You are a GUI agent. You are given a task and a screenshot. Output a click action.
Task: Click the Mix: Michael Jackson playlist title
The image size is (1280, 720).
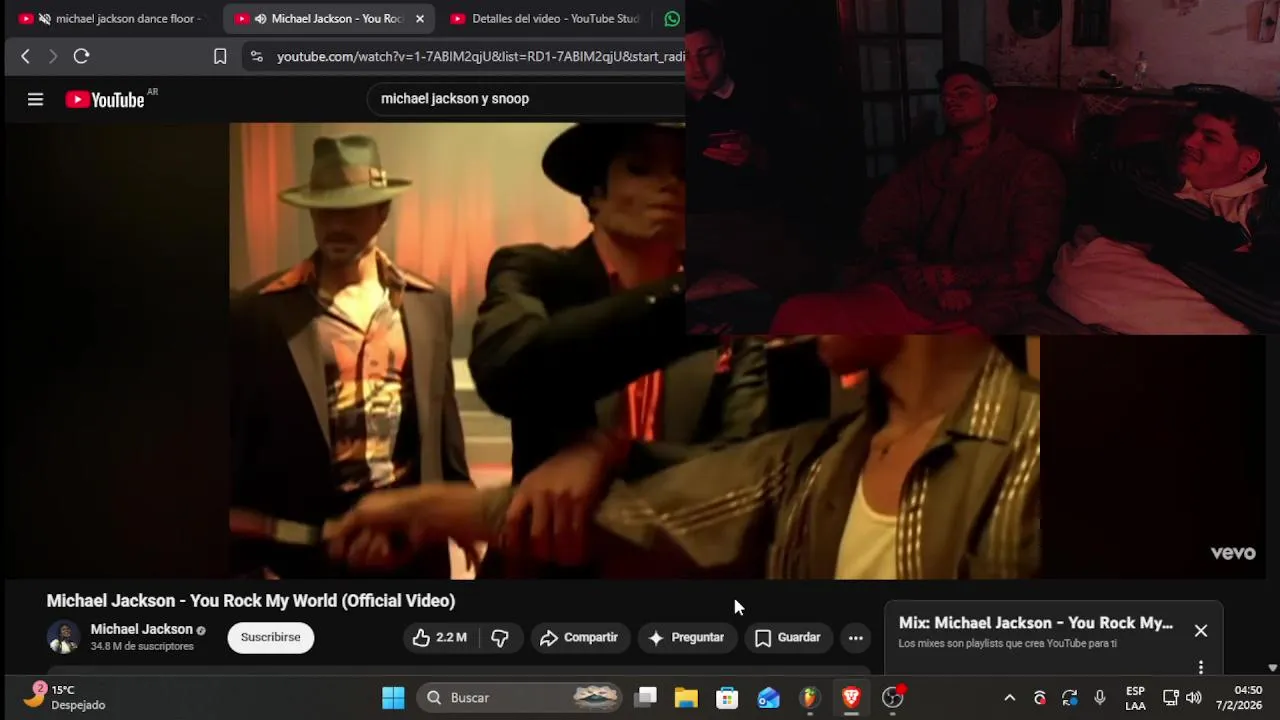click(x=1036, y=623)
